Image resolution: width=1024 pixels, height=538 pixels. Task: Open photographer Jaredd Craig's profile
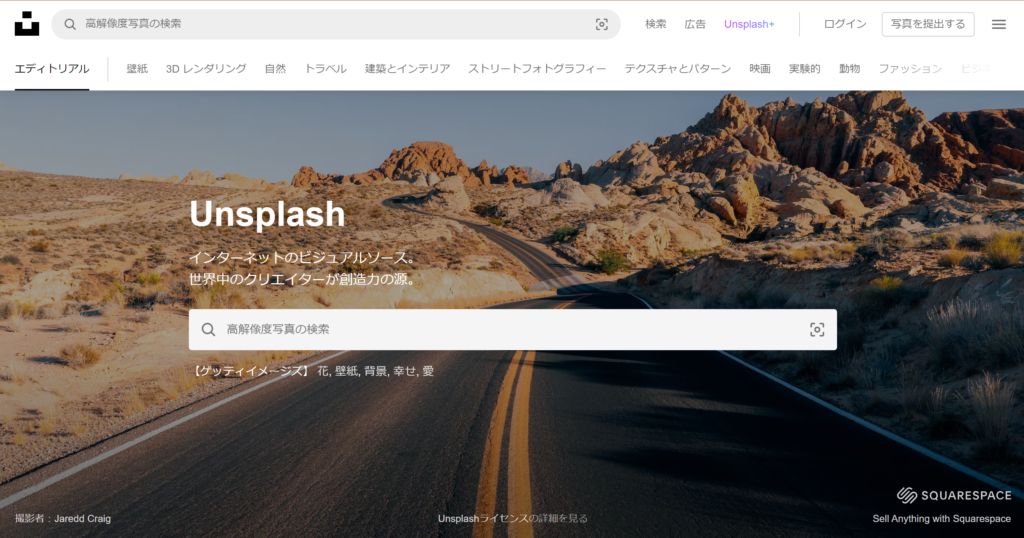pyautogui.click(x=84, y=518)
